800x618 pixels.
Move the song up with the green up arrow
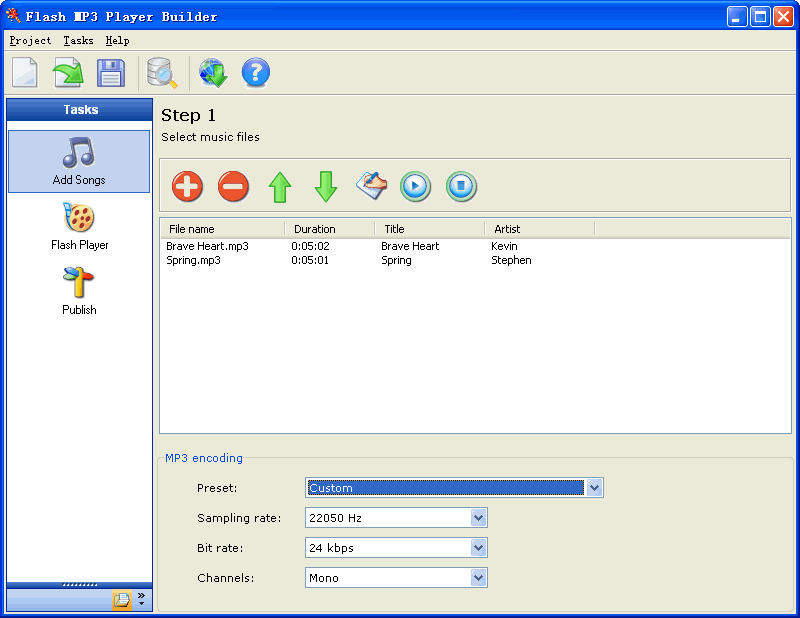pyautogui.click(x=280, y=187)
